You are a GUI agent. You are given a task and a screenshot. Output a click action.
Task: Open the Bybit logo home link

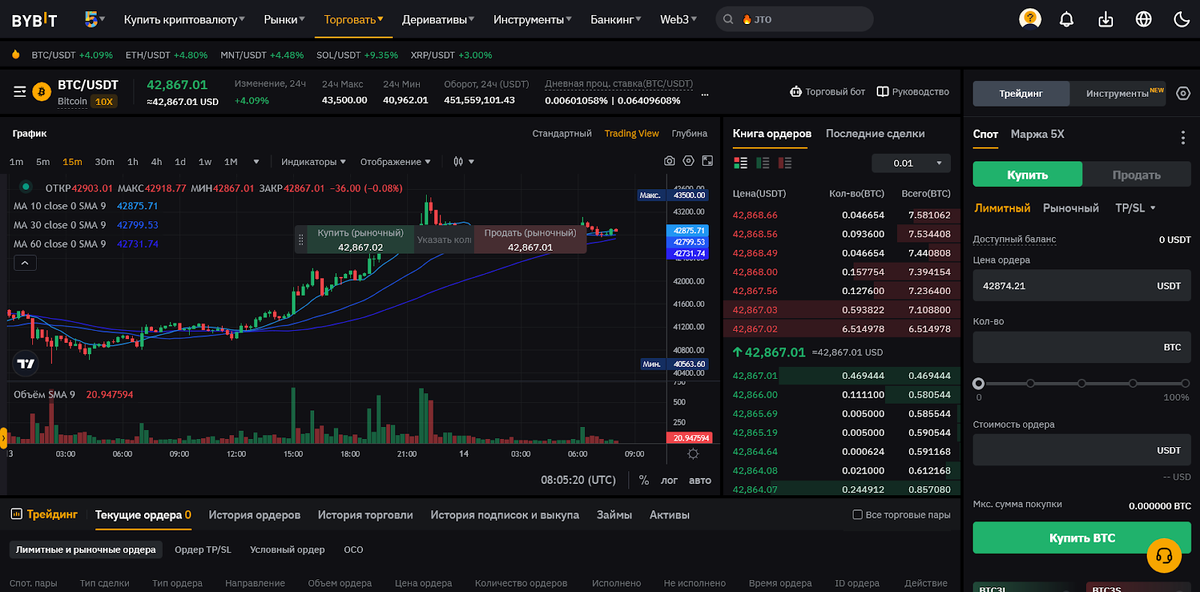(x=36, y=19)
